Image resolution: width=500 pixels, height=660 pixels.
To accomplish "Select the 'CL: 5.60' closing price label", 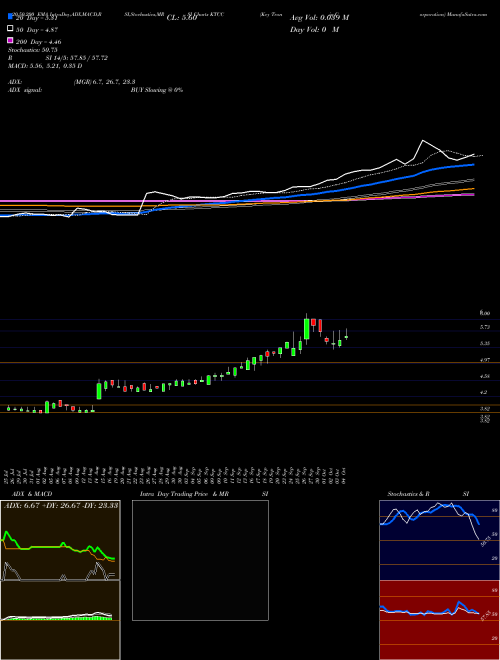I will pos(182,18).
